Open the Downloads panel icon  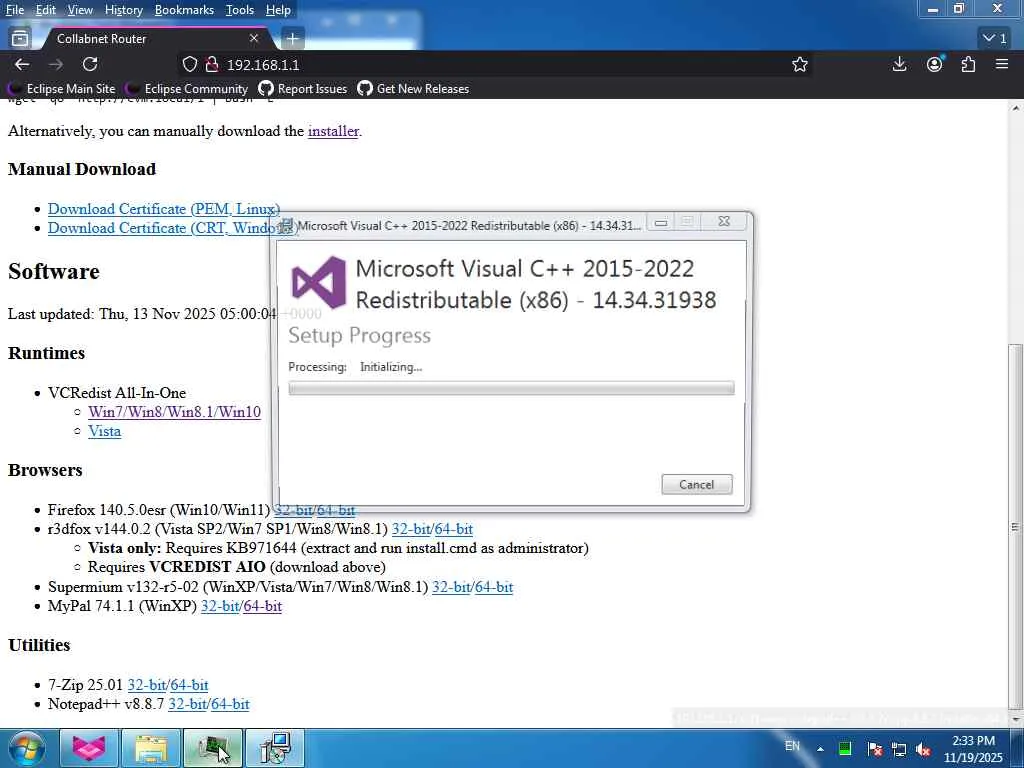click(x=899, y=64)
